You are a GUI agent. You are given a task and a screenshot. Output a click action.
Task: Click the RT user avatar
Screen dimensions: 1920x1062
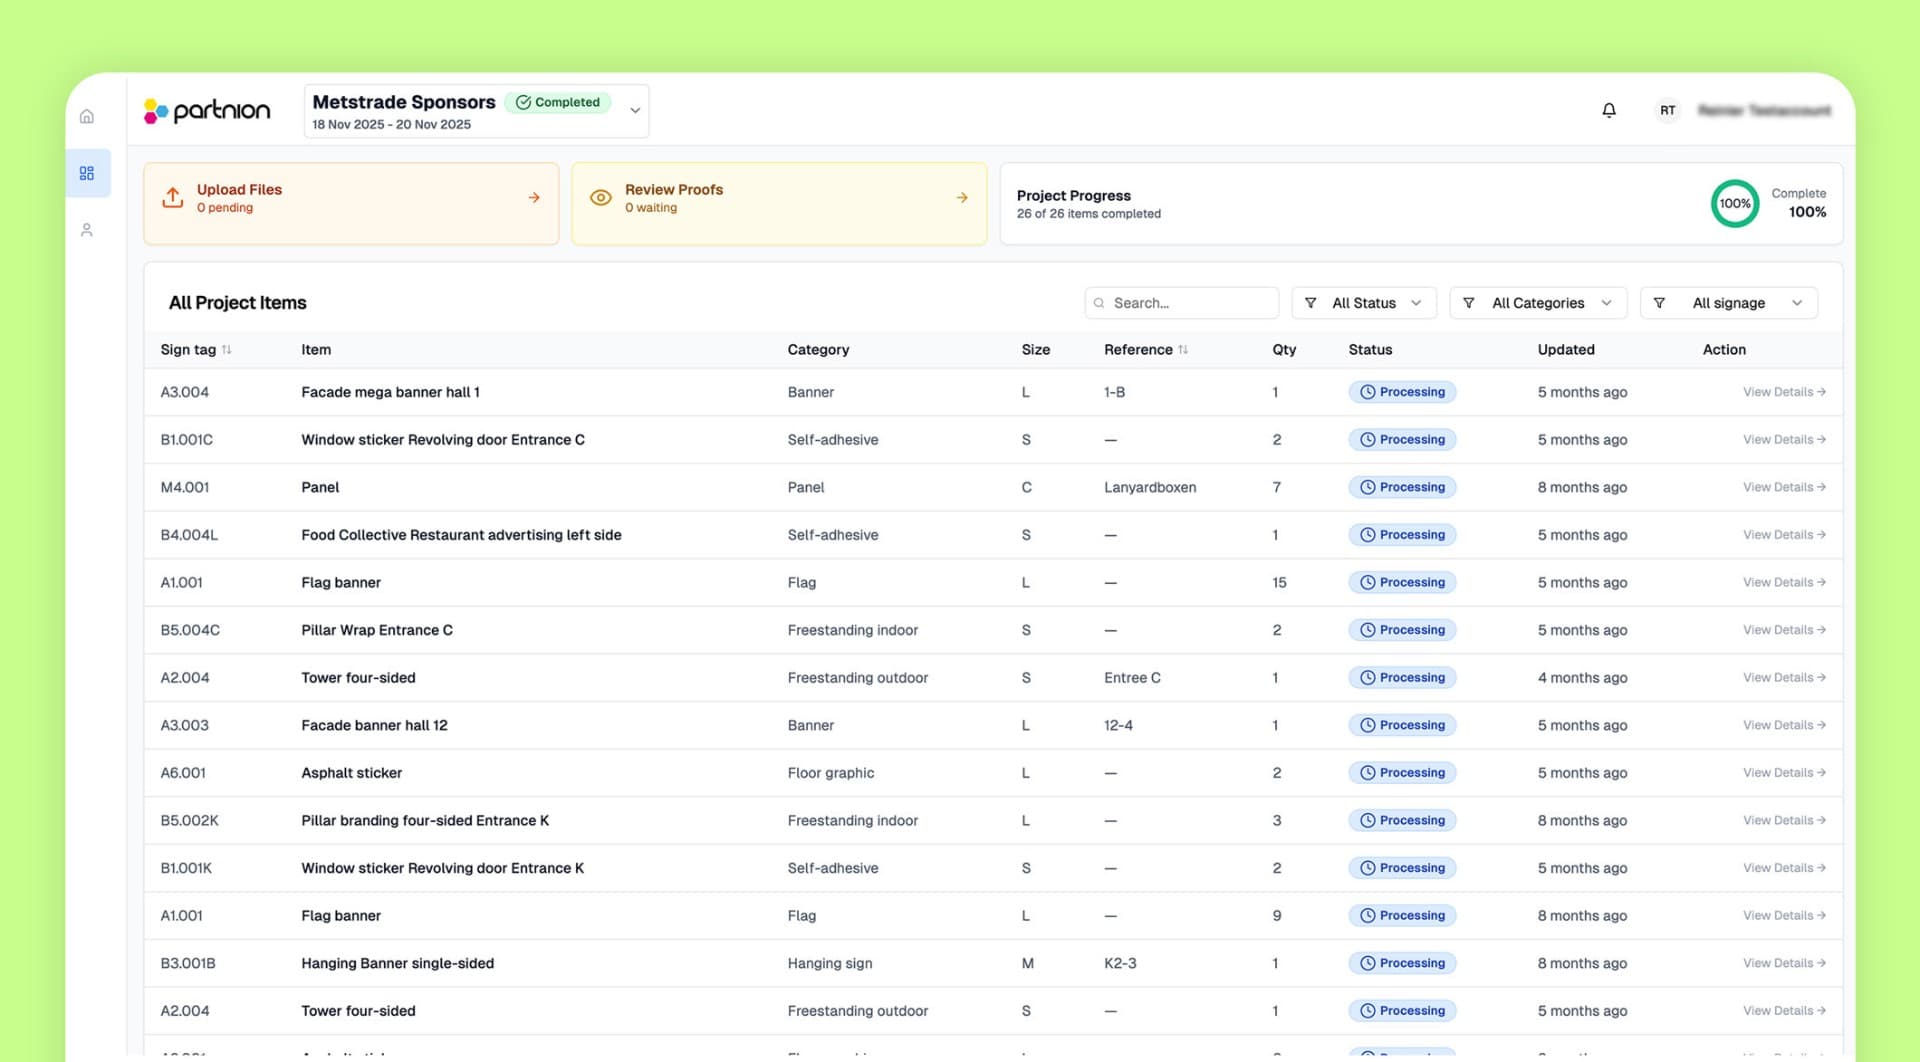pos(1667,110)
